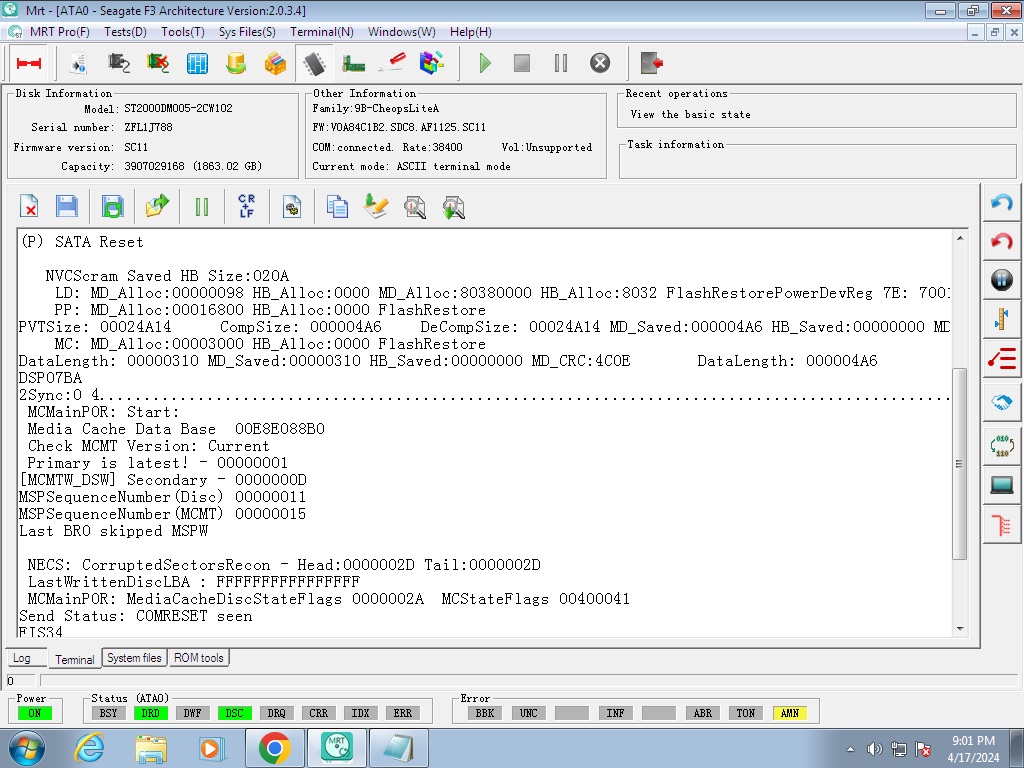Click the green Power ON indicator
The width and height of the screenshot is (1024, 768).
point(35,713)
